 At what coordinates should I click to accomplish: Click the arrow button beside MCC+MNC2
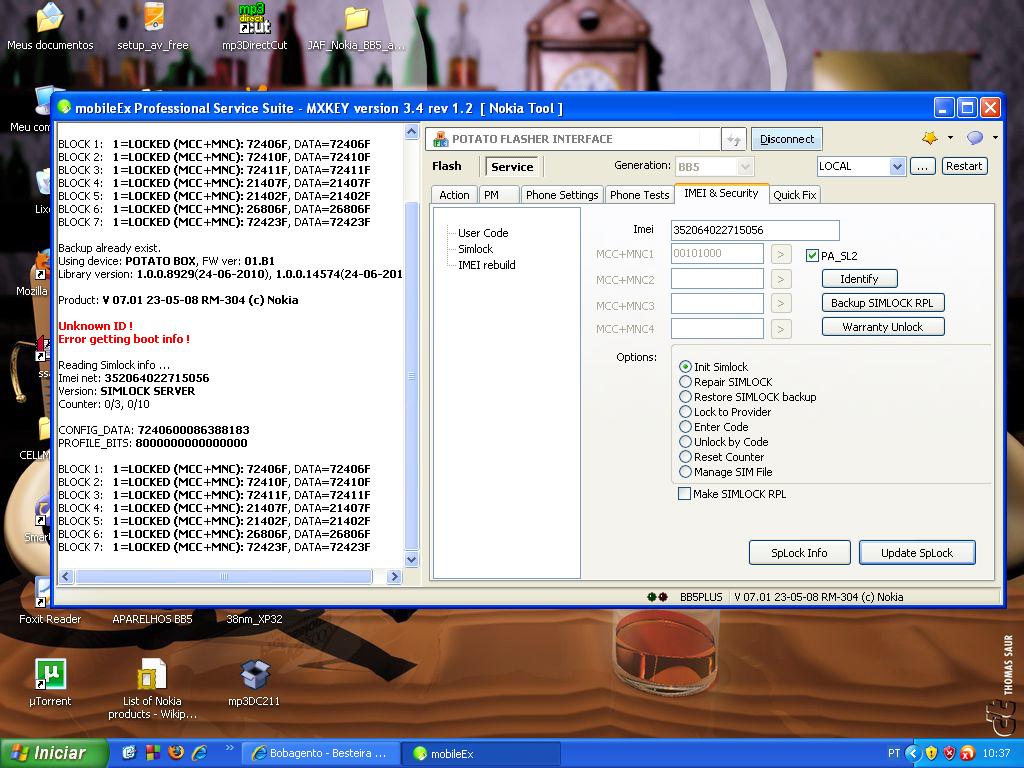(781, 280)
